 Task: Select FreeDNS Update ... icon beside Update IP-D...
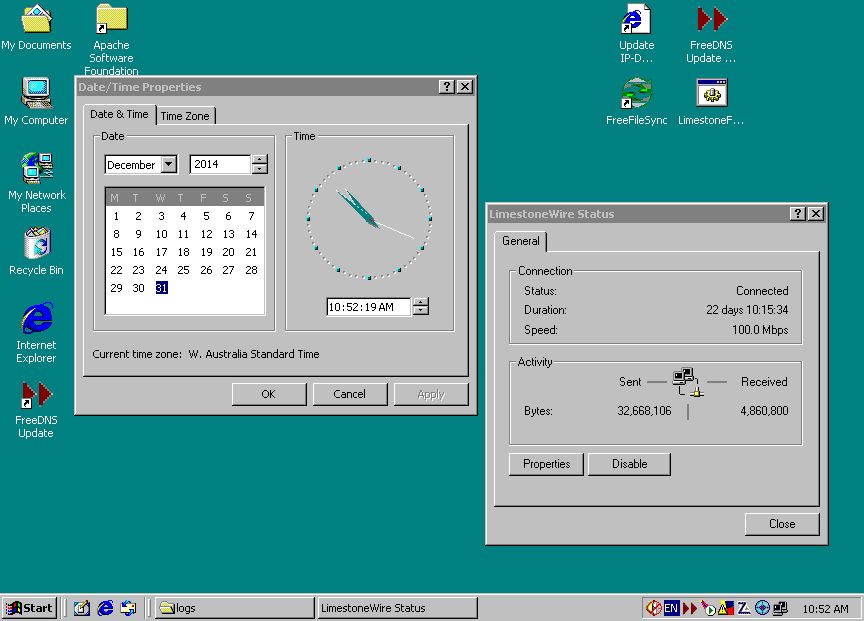711,33
